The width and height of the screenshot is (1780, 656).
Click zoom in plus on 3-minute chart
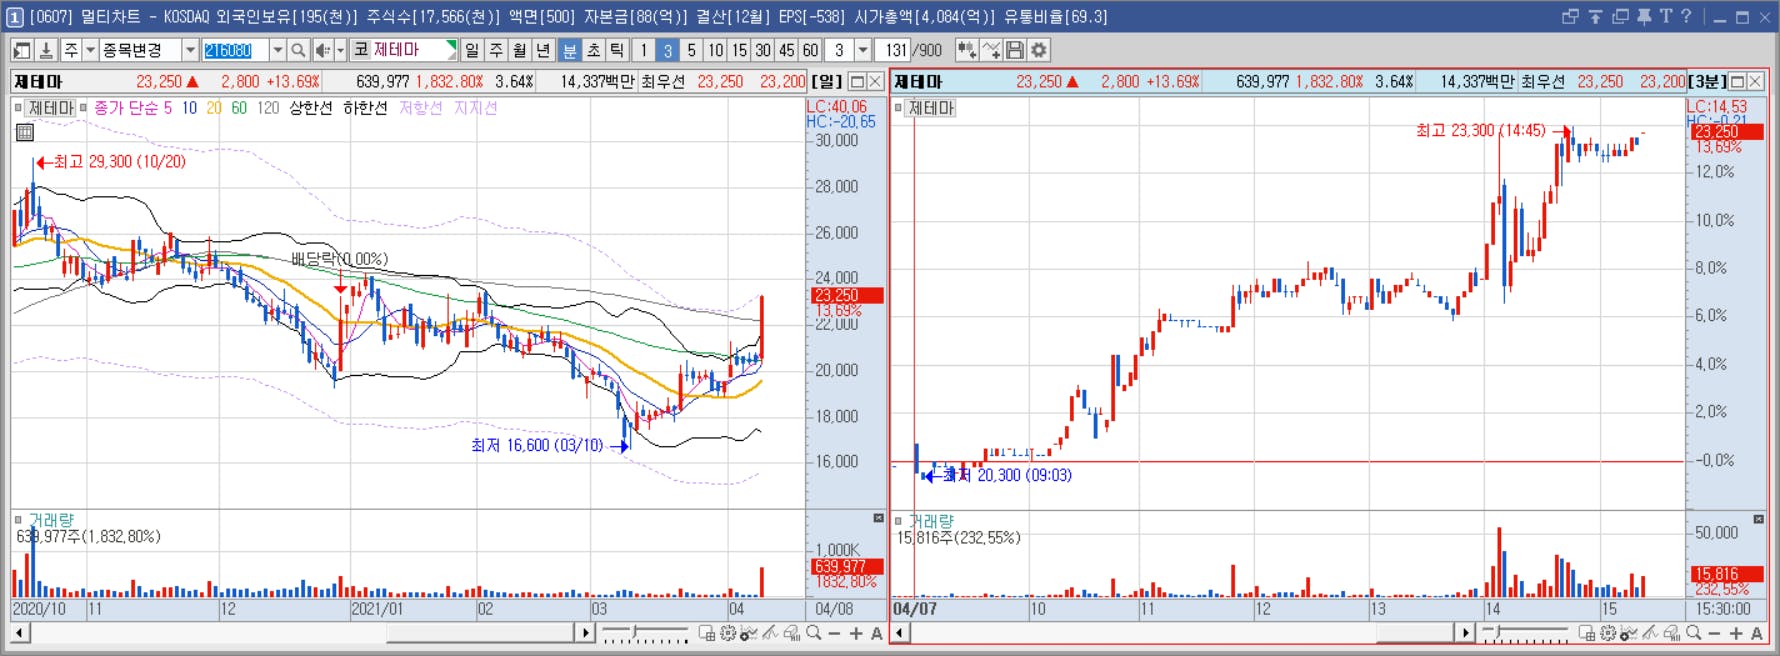[1736, 633]
